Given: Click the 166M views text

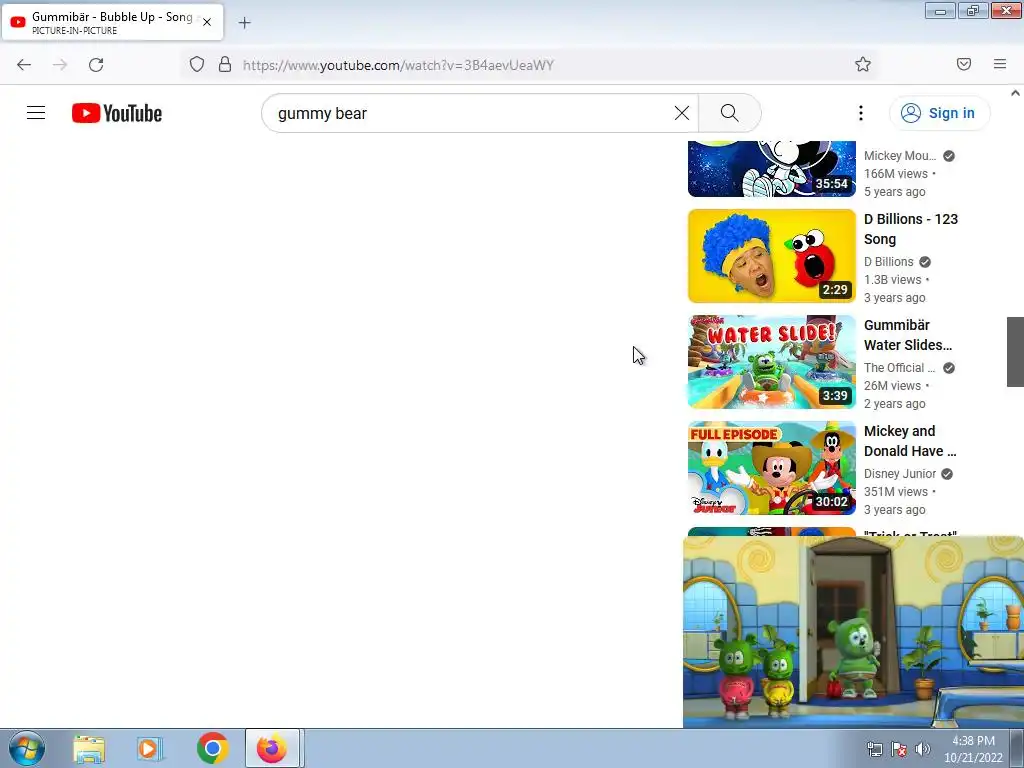Looking at the screenshot, I should [896, 174].
